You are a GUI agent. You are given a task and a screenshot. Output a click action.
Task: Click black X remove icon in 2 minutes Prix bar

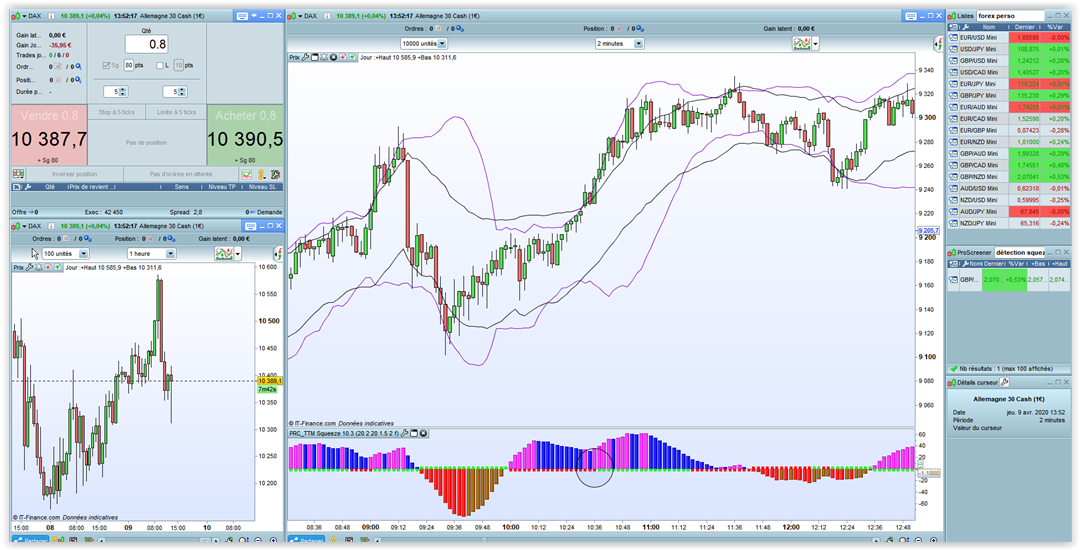point(333,57)
